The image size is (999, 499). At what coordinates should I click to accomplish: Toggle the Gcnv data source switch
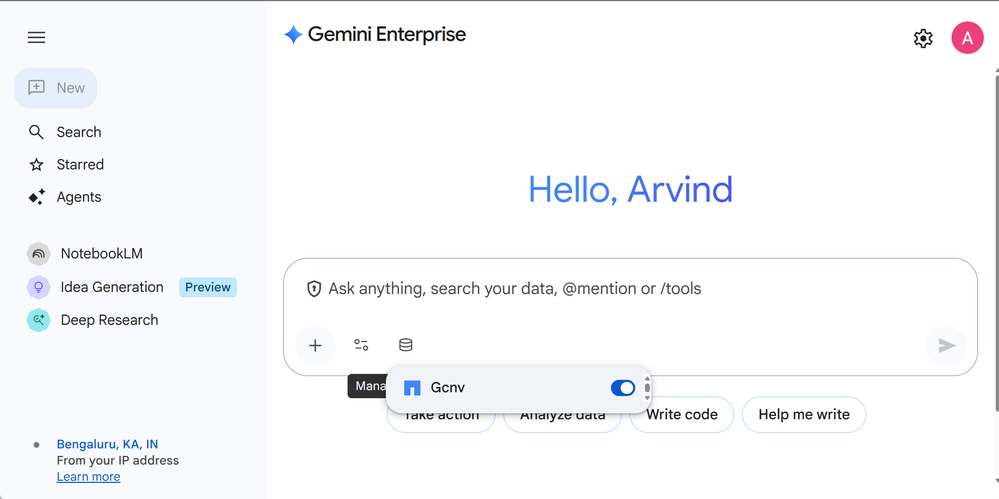coord(622,388)
